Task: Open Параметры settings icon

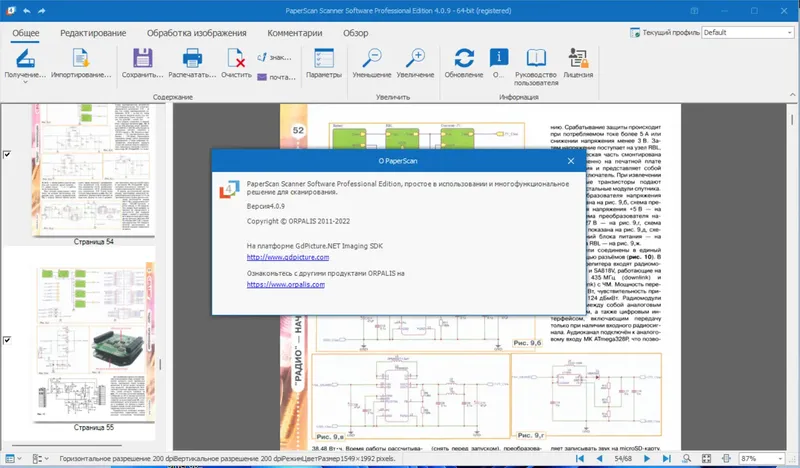Action: coord(323,59)
